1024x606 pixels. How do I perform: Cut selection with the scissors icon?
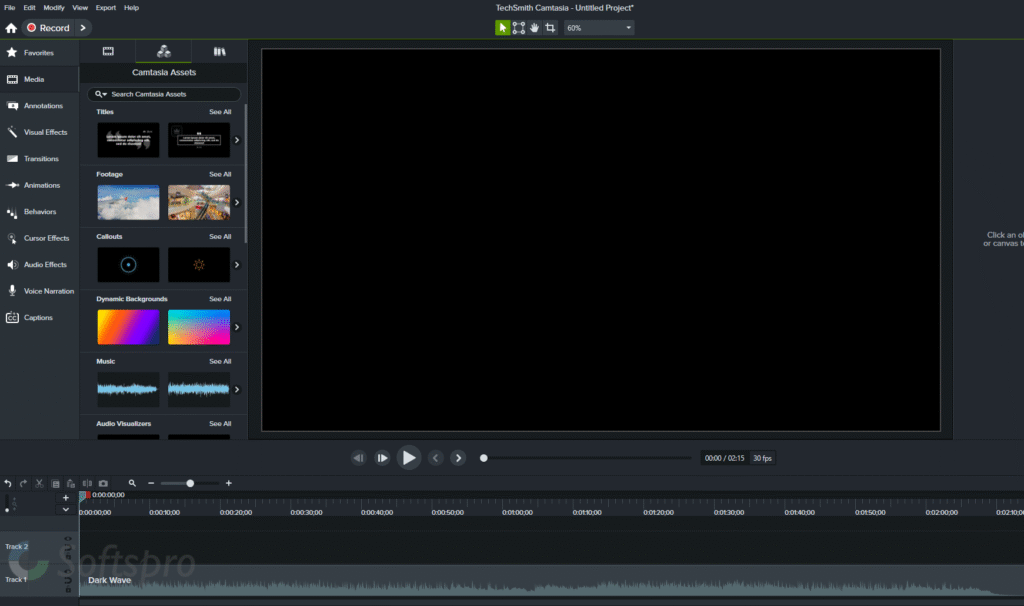tap(39, 484)
